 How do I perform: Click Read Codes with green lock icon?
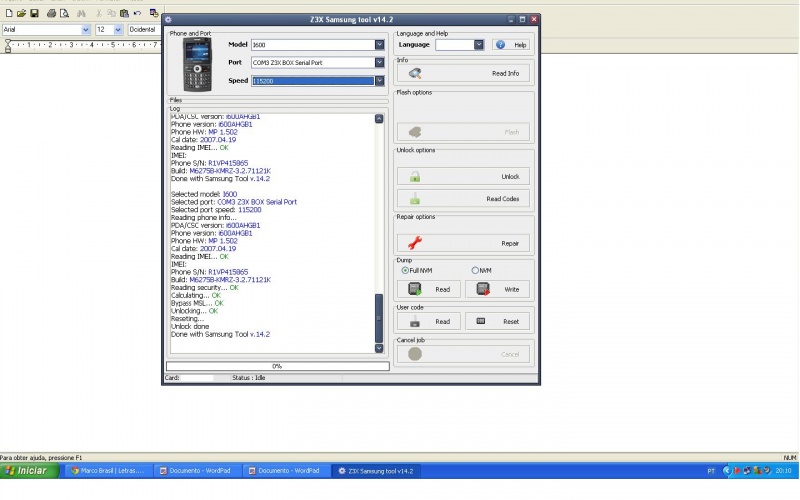463,198
